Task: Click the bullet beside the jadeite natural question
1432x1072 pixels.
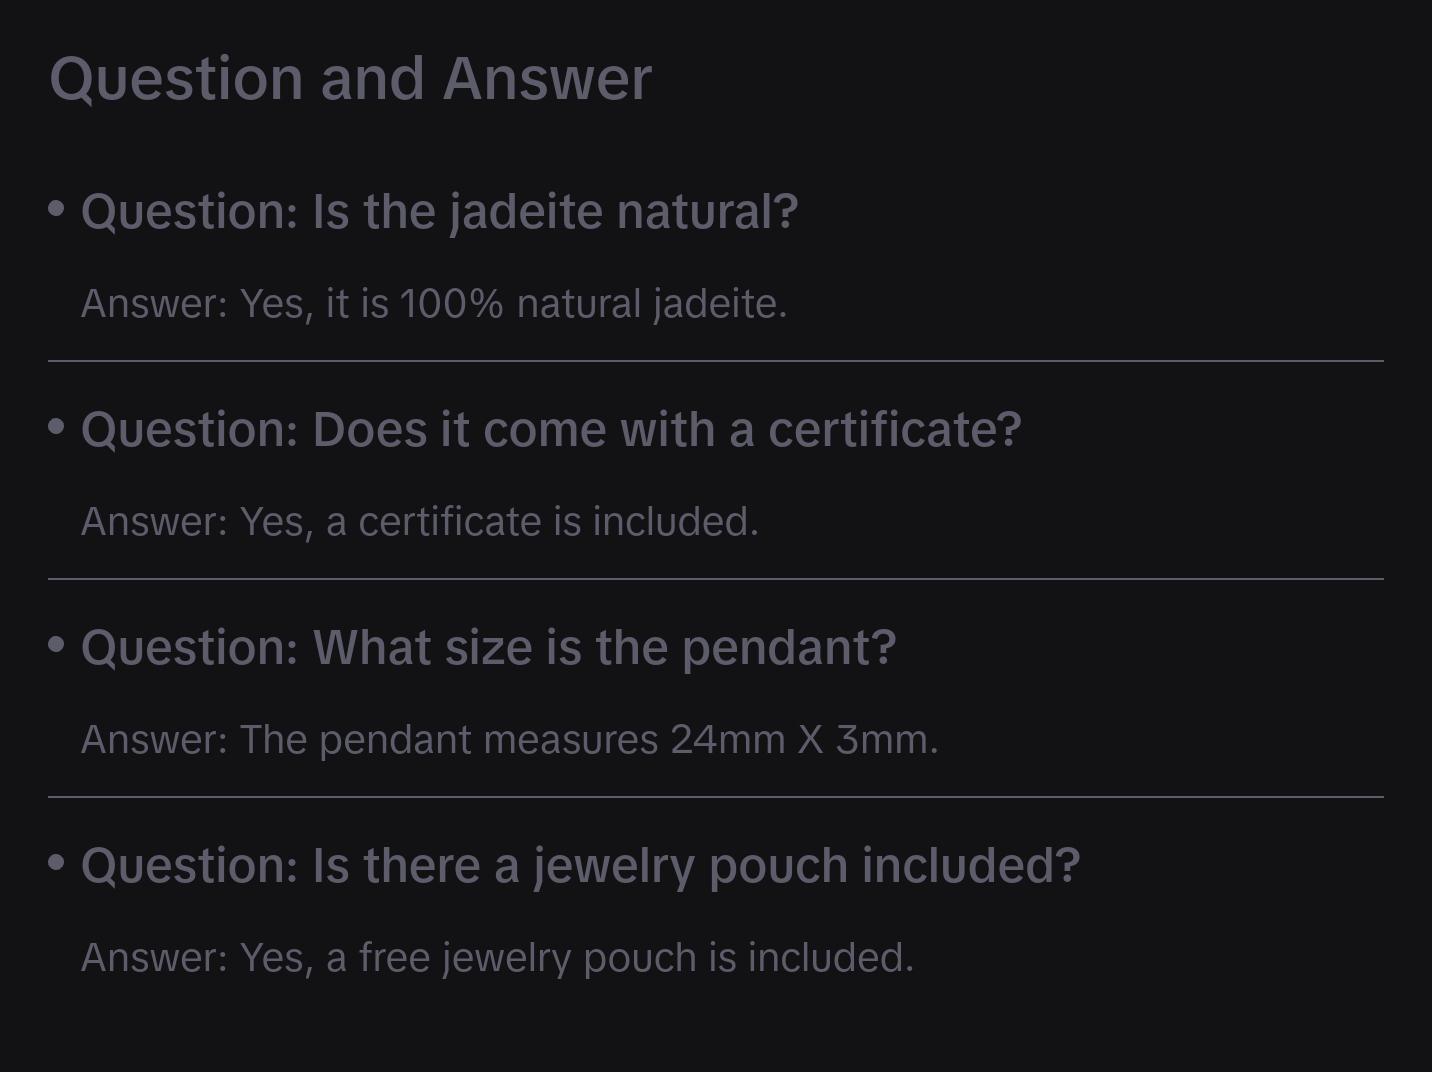Action: [x=57, y=209]
